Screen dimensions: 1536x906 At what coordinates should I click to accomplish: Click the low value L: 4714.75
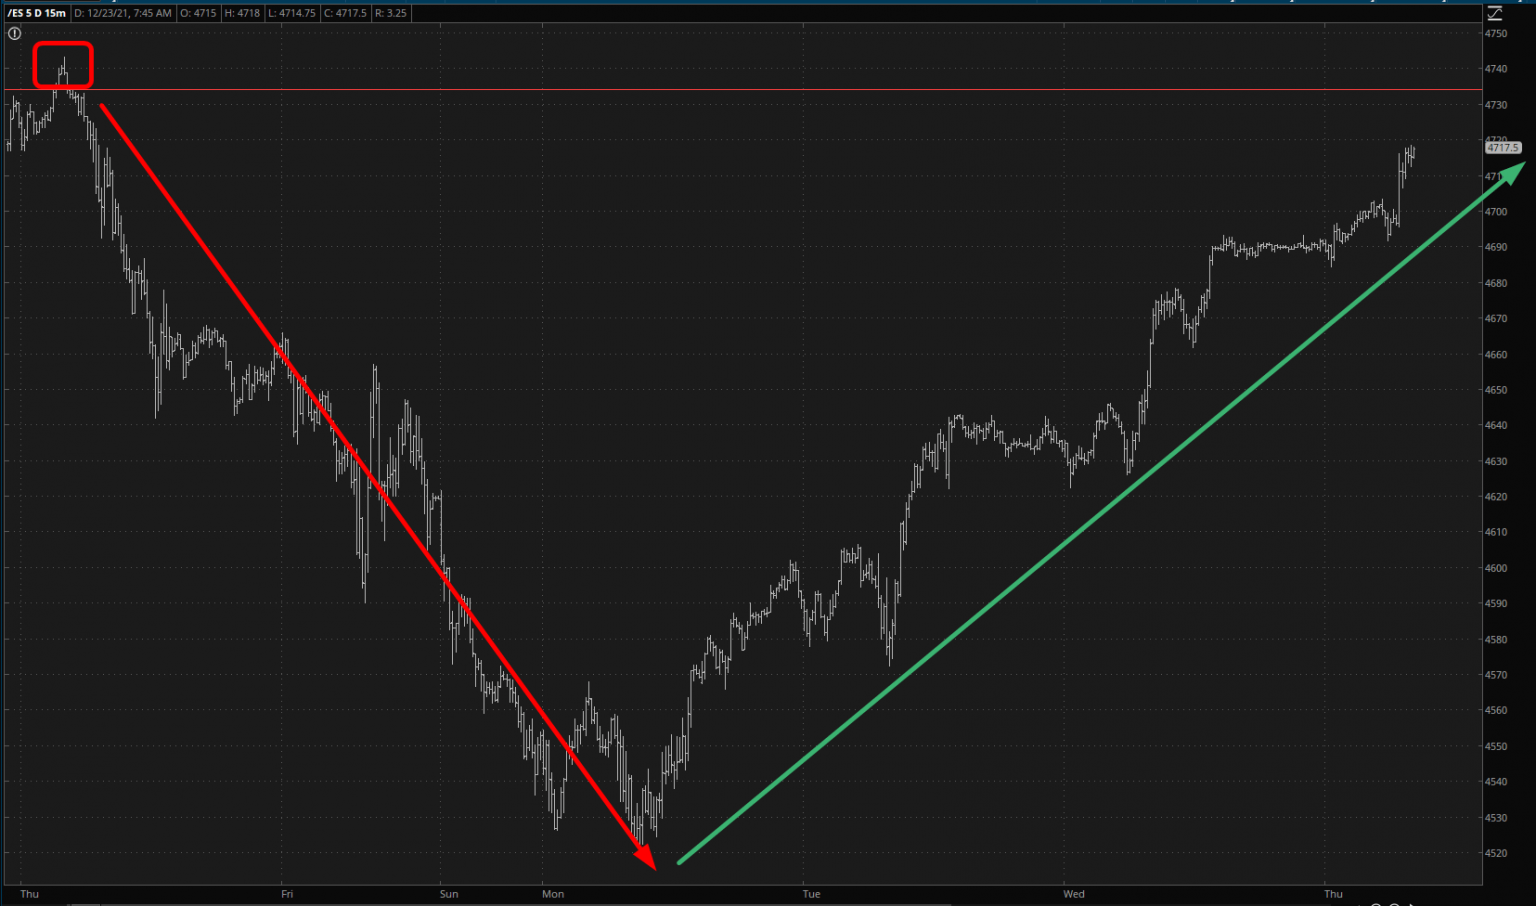(x=292, y=13)
